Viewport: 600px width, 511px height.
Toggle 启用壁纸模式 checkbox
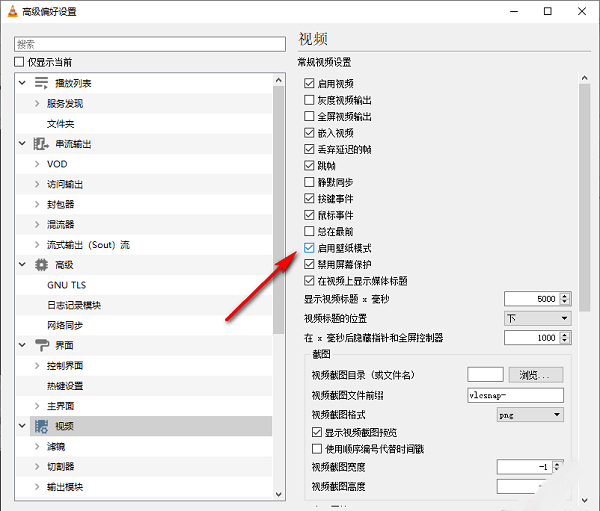click(x=309, y=248)
